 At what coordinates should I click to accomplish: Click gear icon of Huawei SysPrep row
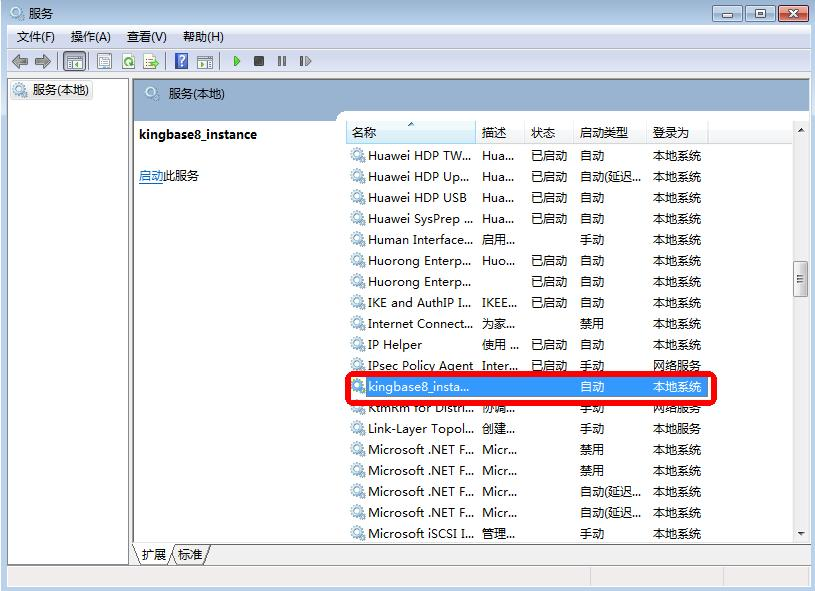coord(358,218)
